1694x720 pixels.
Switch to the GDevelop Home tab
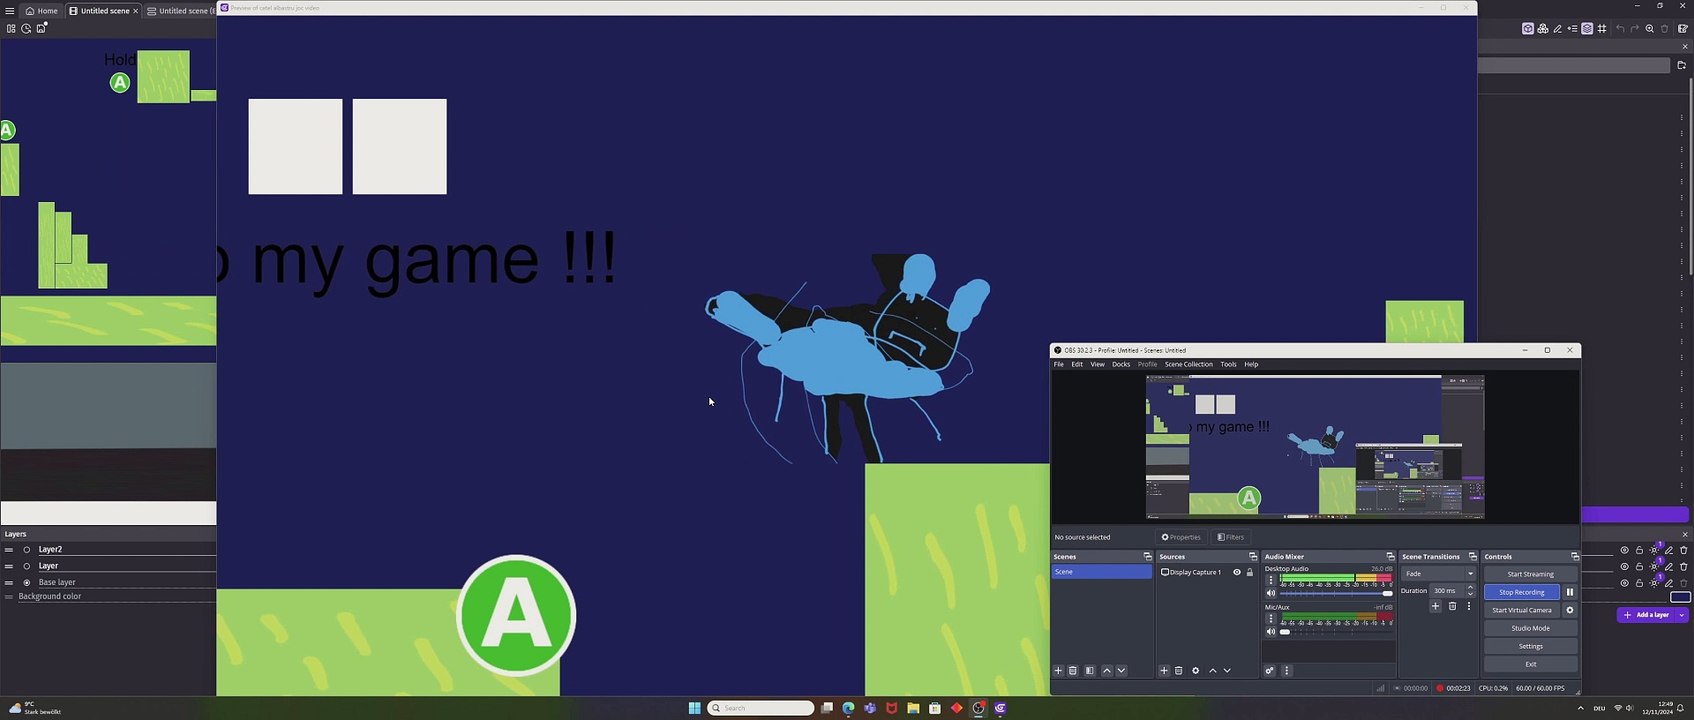(41, 11)
